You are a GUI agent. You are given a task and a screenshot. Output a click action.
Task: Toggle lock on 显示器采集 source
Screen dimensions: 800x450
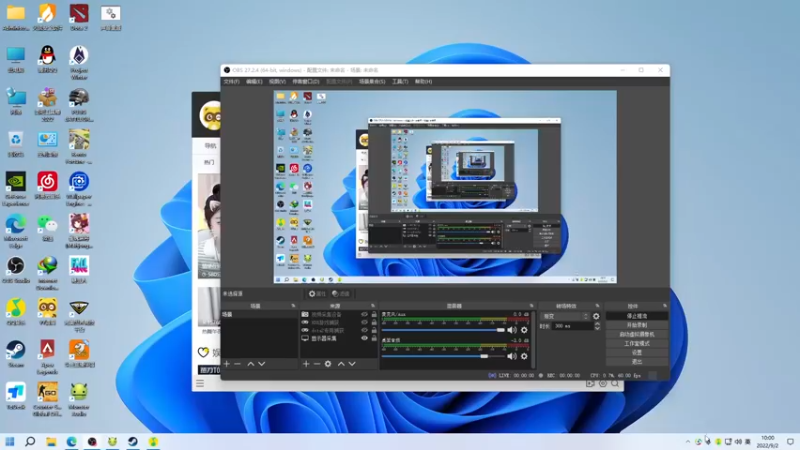tap(374, 338)
